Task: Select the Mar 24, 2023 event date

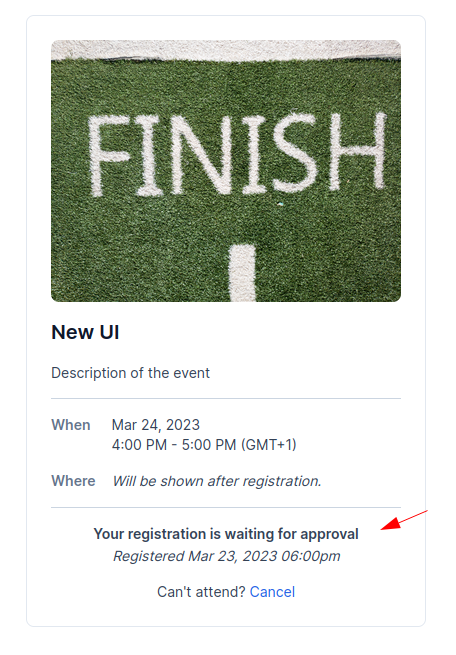Action: 156,425
